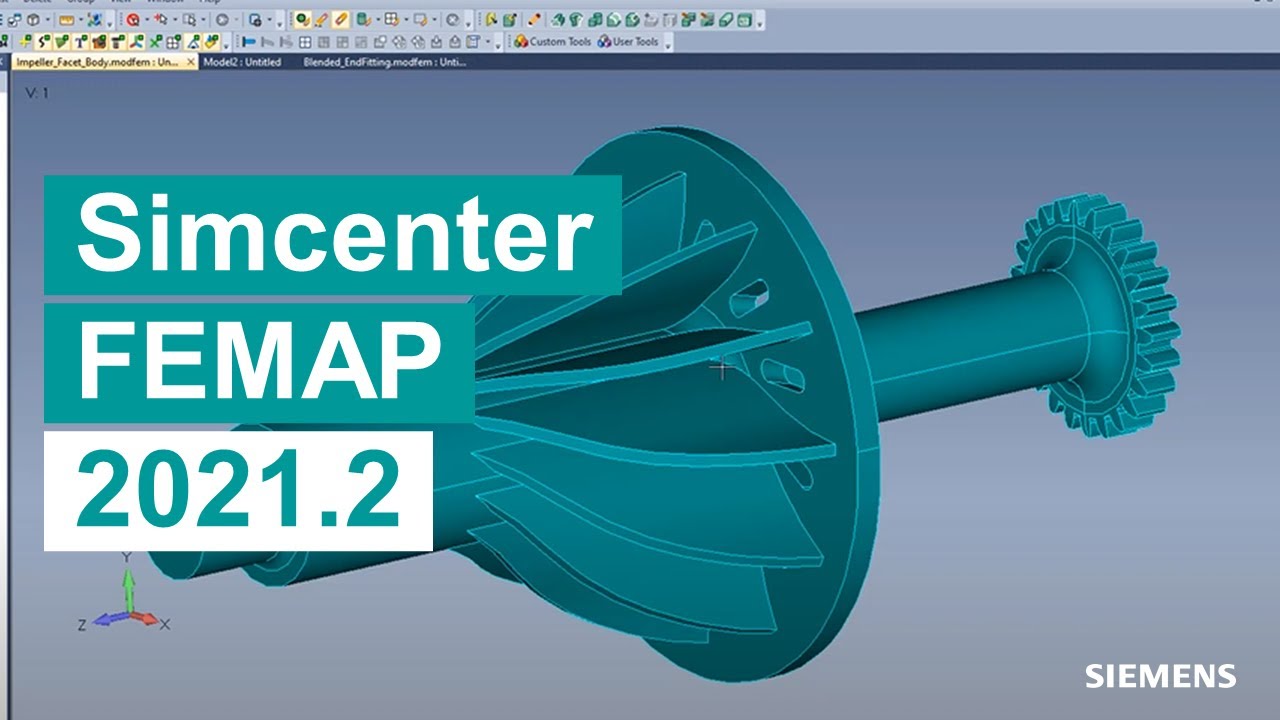
Task: Expand the Custom/User Tools toolbar overflow arrow
Action: coord(667,43)
